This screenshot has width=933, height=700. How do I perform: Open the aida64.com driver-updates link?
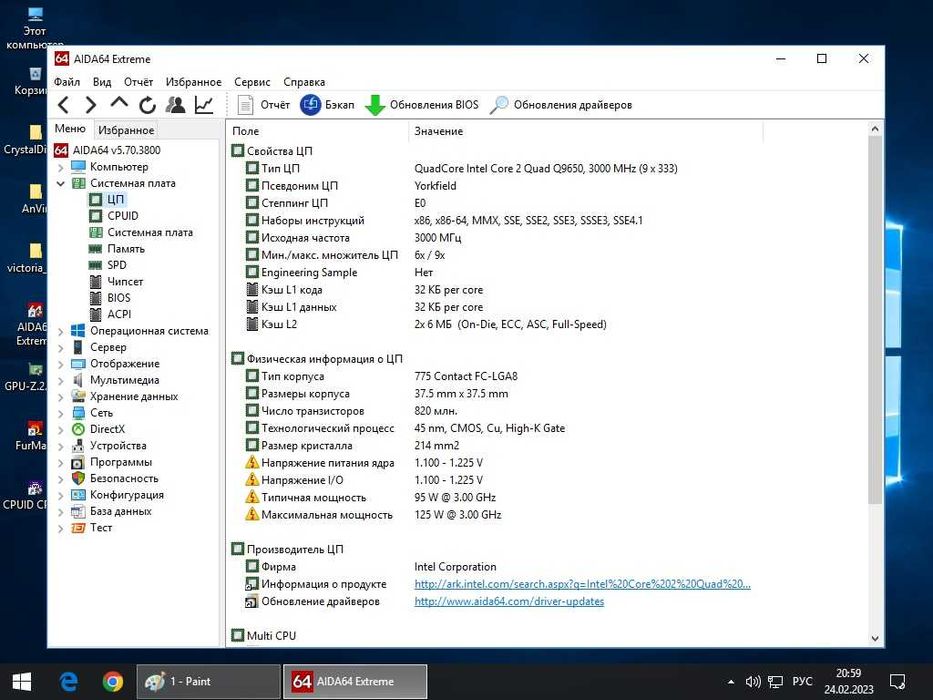point(509,602)
